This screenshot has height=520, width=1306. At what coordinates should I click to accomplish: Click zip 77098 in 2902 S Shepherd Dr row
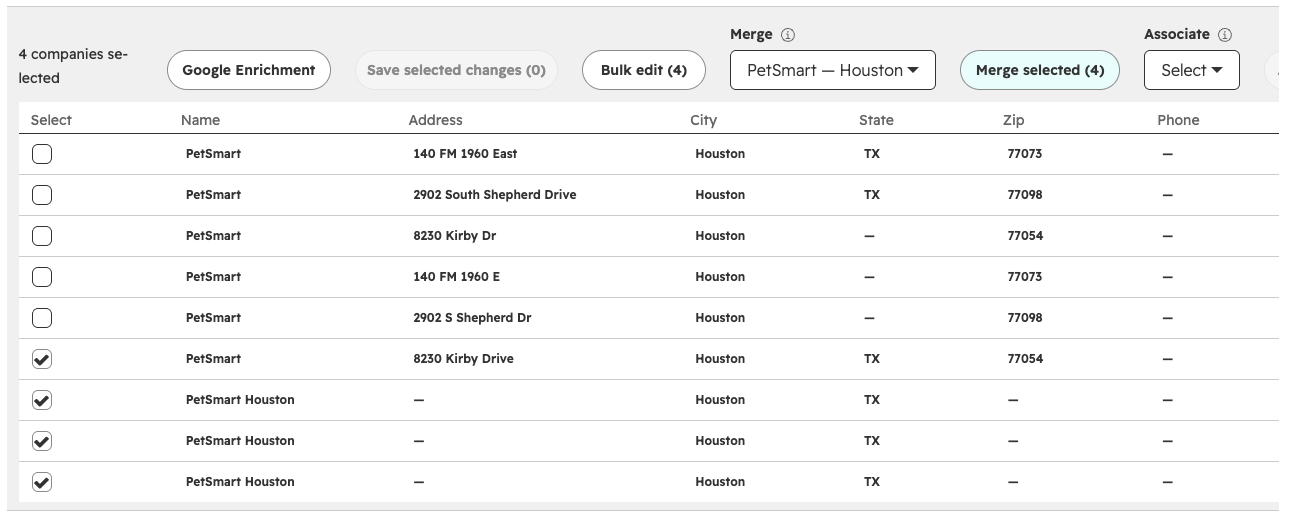pos(1025,318)
